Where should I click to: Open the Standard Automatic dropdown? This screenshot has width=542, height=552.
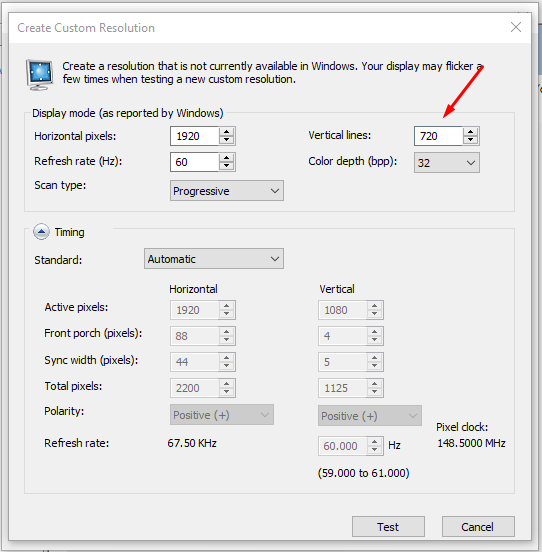(x=214, y=259)
